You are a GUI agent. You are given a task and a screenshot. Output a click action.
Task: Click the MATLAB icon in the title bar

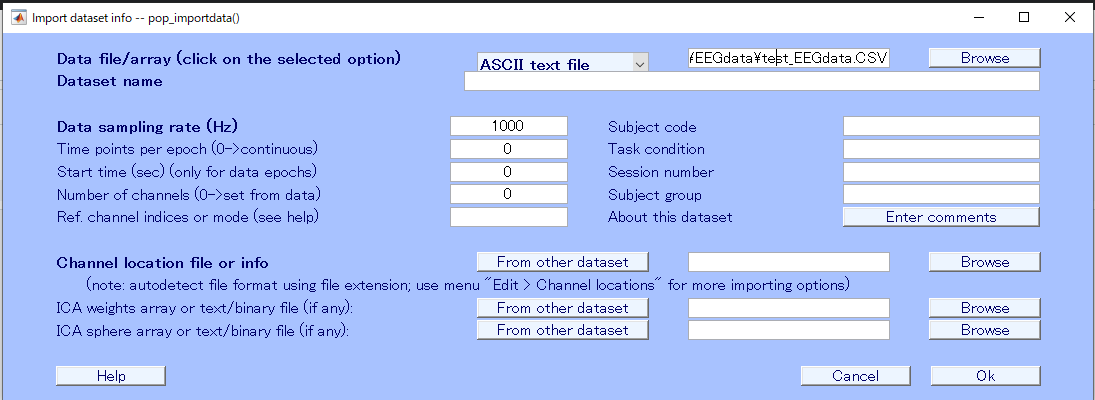pyautogui.click(x=19, y=17)
